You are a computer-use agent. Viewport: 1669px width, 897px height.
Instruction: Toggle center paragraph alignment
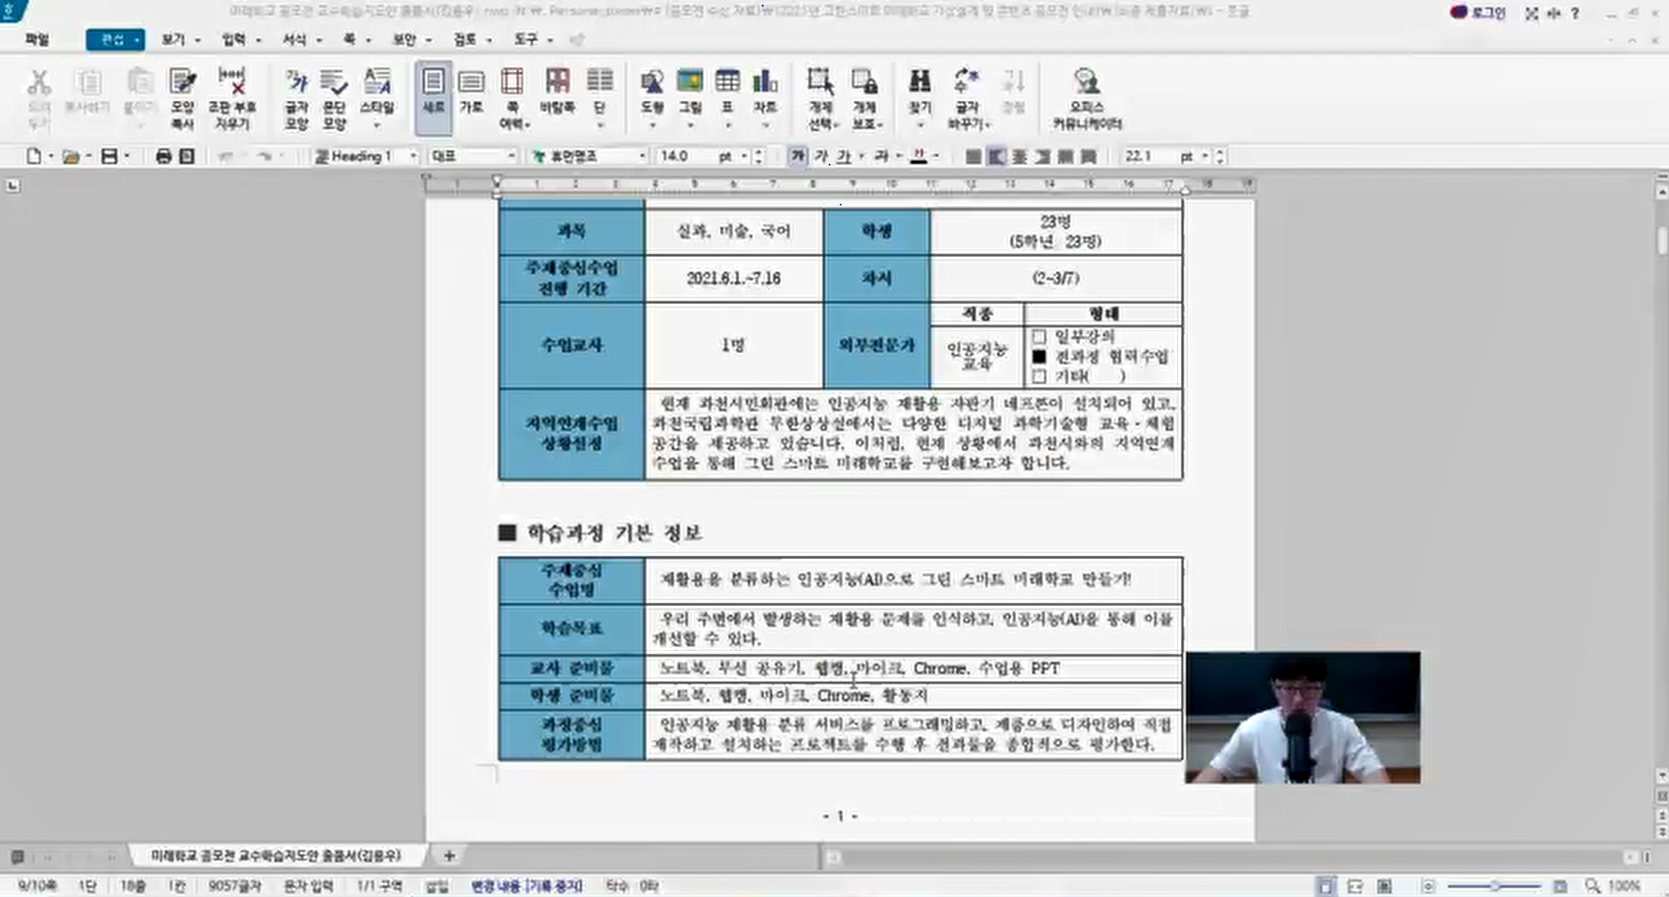click(1020, 156)
